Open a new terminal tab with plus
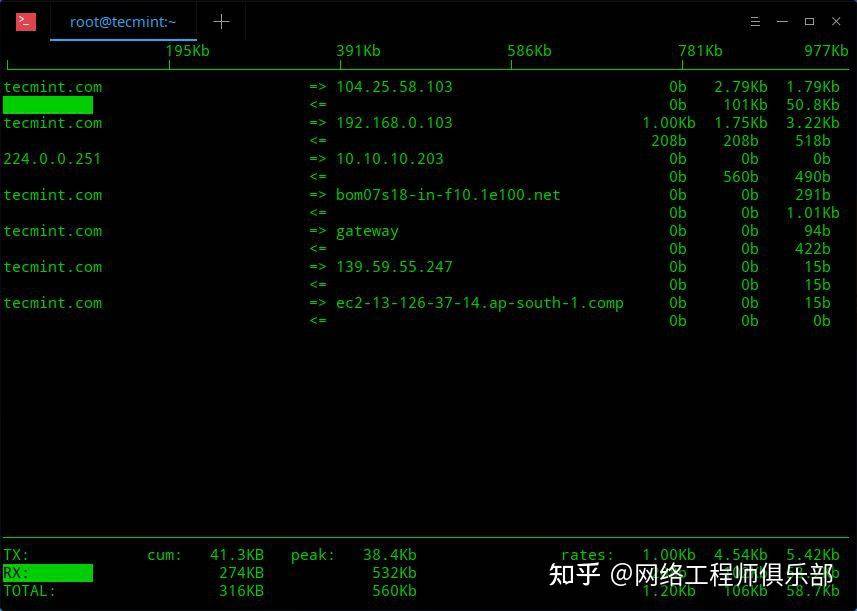Screen dimensions: 857x611 click(x=221, y=22)
